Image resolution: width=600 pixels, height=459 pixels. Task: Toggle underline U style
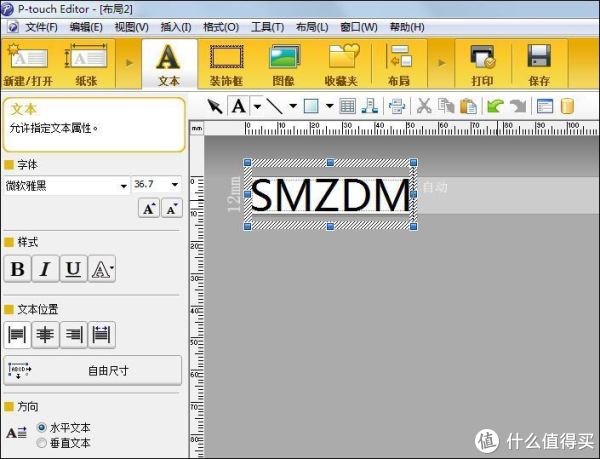click(73, 269)
